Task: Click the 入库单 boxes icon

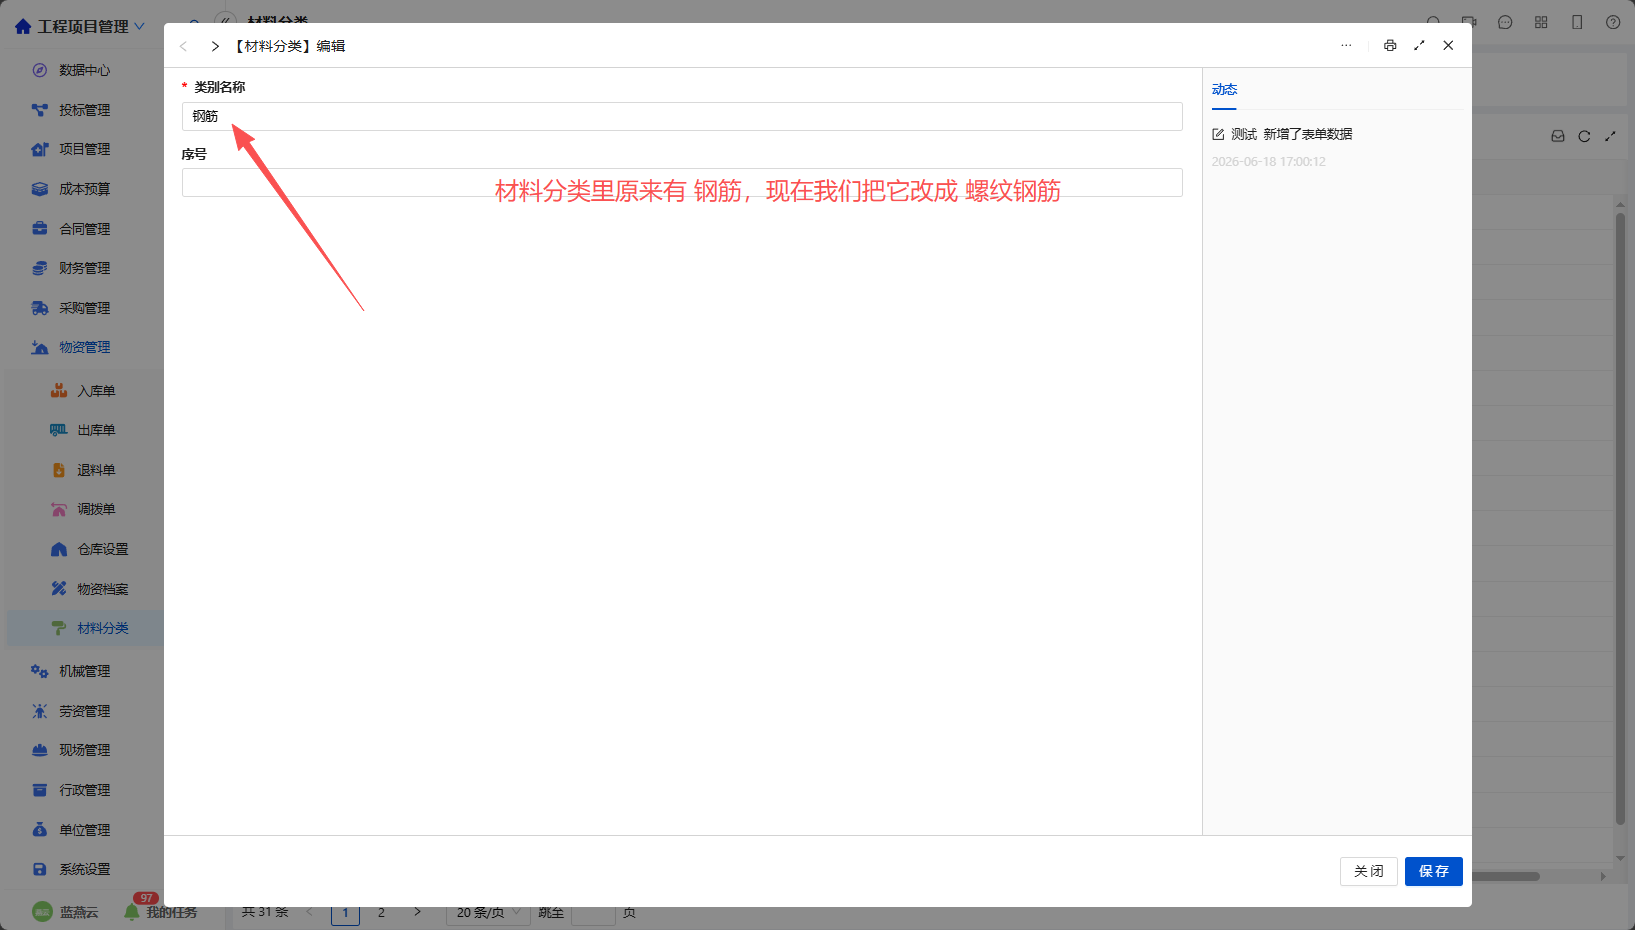Action: [59, 391]
